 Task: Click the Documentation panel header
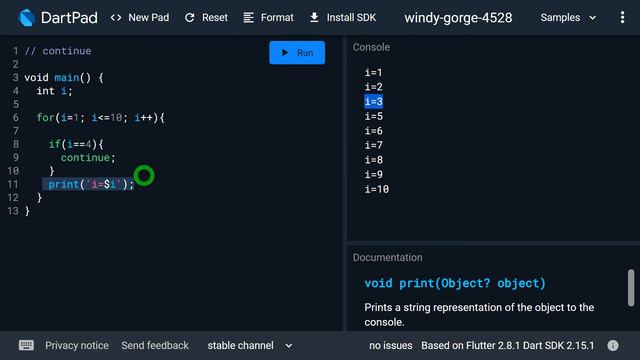coord(387,258)
